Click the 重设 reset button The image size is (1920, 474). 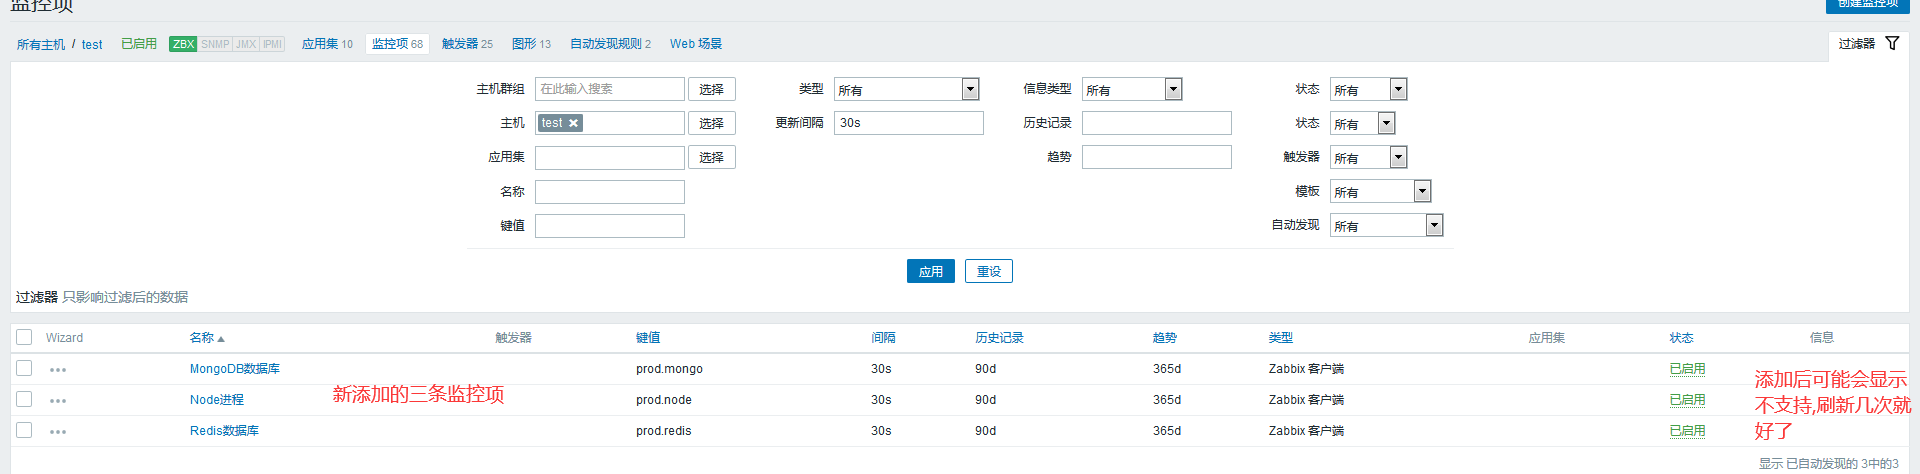point(988,271)
